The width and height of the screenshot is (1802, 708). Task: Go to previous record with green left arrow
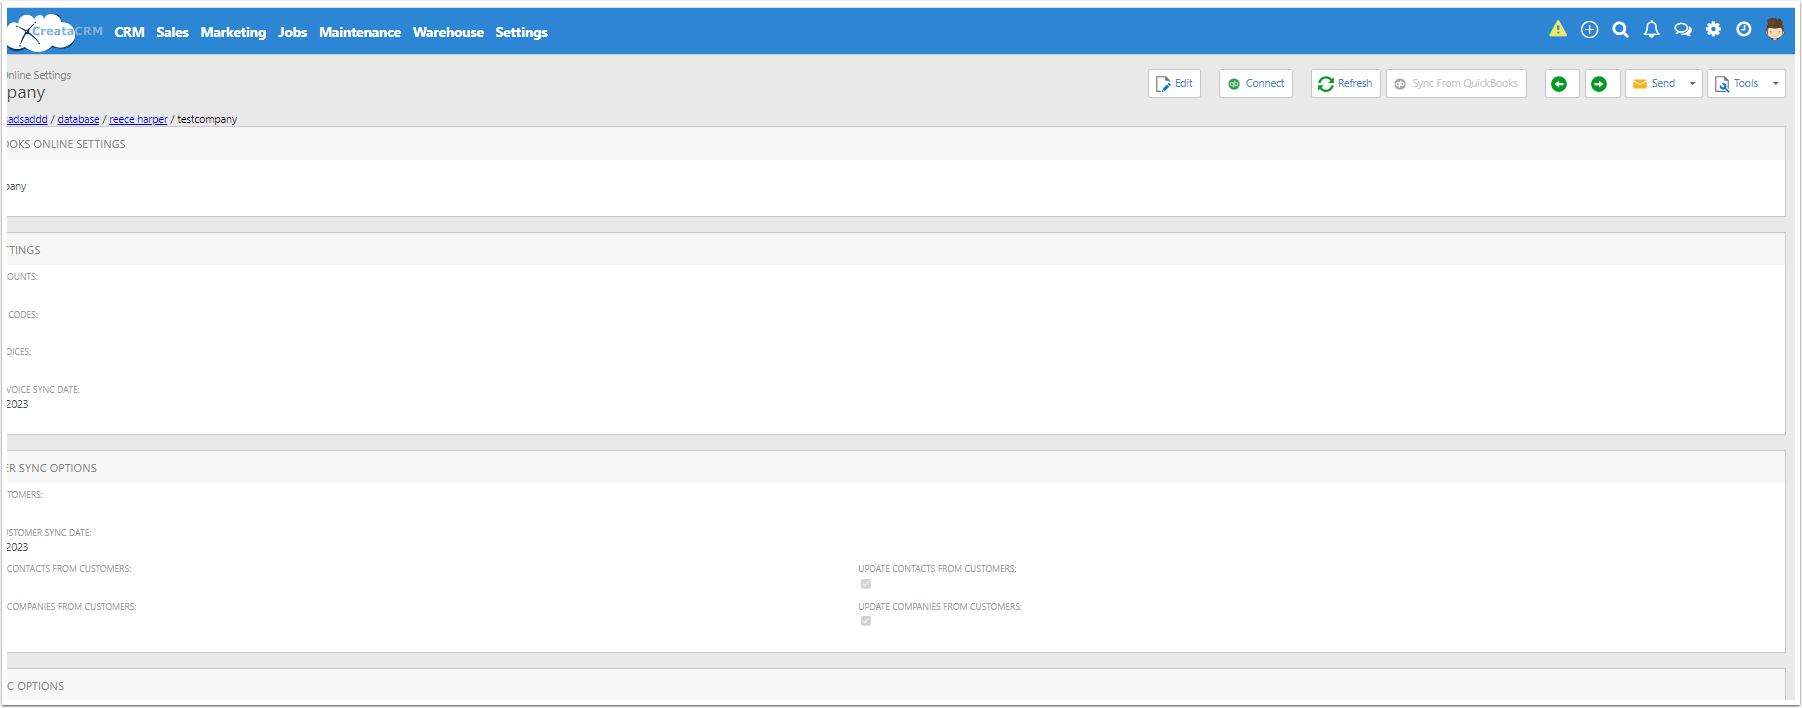pos(1559,84)
